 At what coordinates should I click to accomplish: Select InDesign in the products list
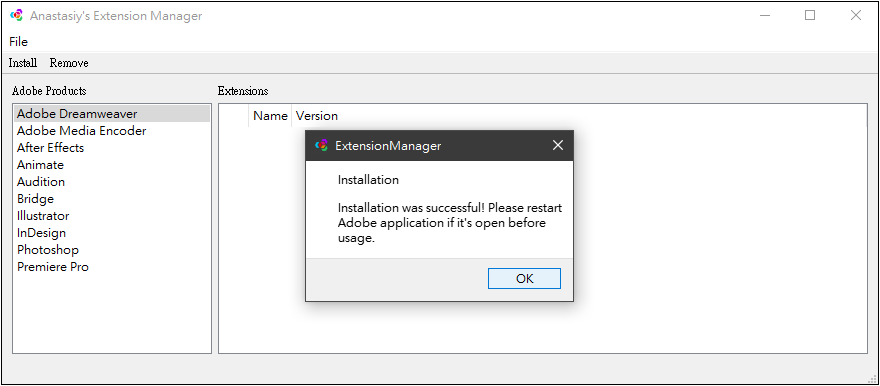(x=112, y=233)
